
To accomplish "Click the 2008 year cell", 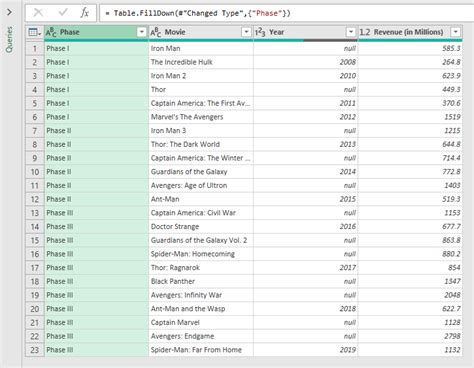I will tap(306, 62).
